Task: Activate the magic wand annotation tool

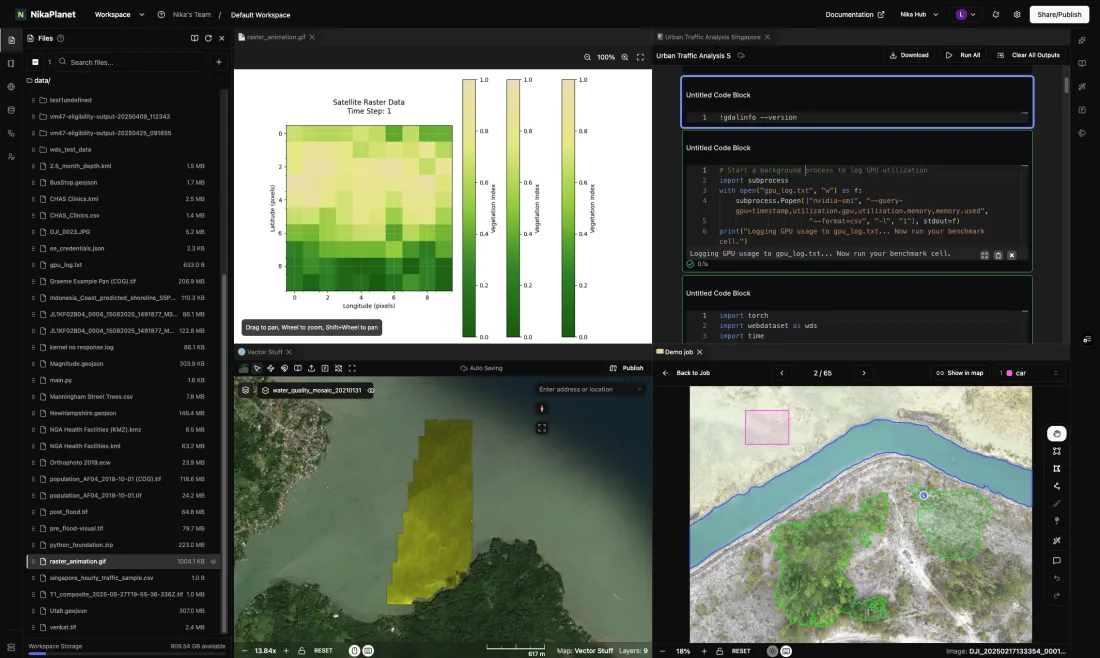Action: [x=1057, y=540]
